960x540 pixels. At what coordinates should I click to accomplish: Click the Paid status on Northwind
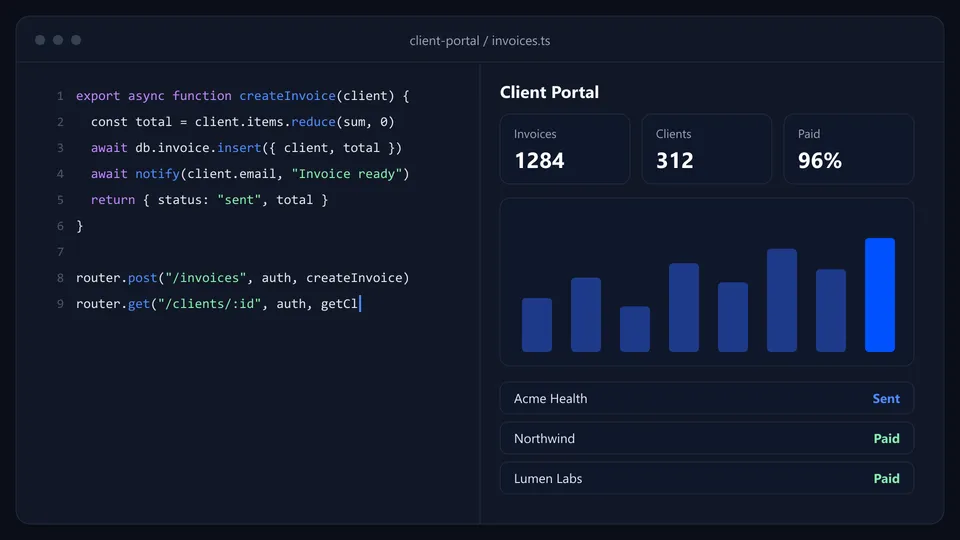pyautogui.click(x=887, y=438)
